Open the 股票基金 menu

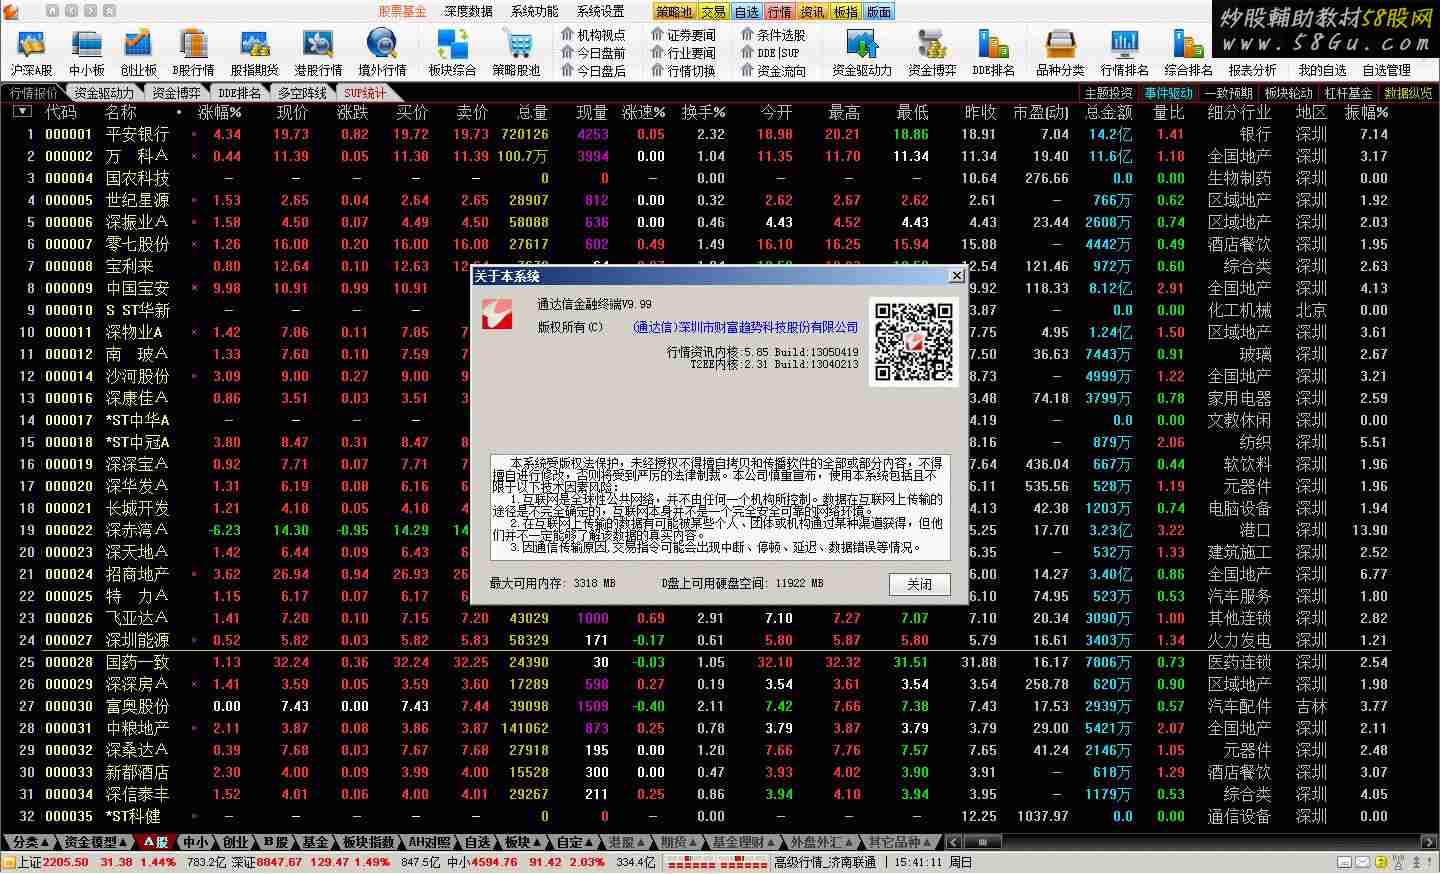402,12
